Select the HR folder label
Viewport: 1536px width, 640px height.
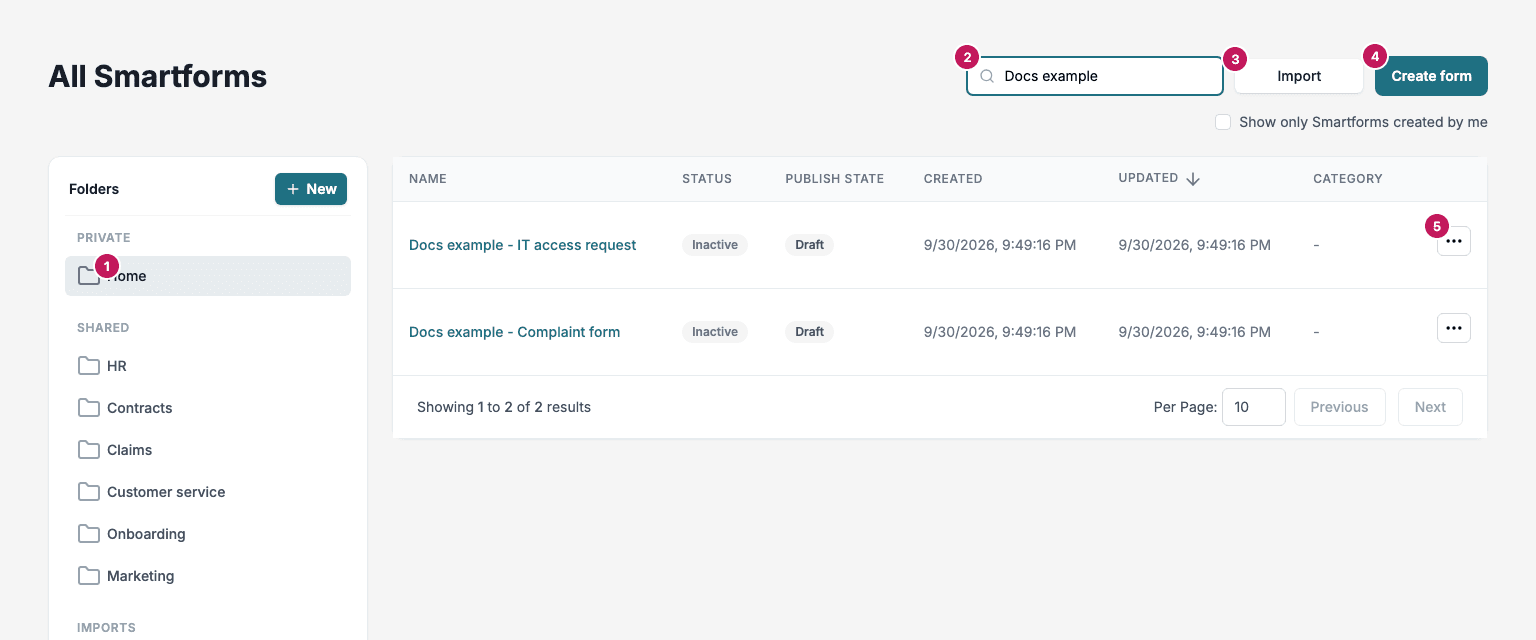tap(117, 366)
